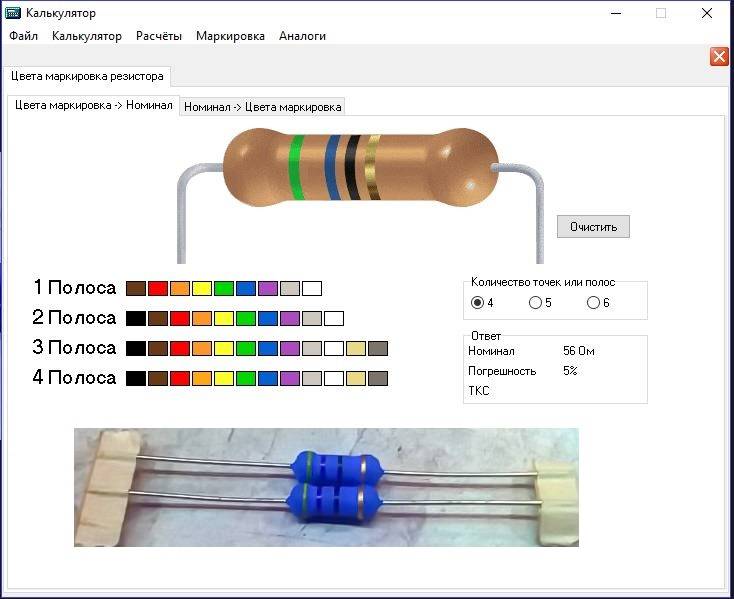Choose green swatch in 2 Полоса row

tap(246, 318)
